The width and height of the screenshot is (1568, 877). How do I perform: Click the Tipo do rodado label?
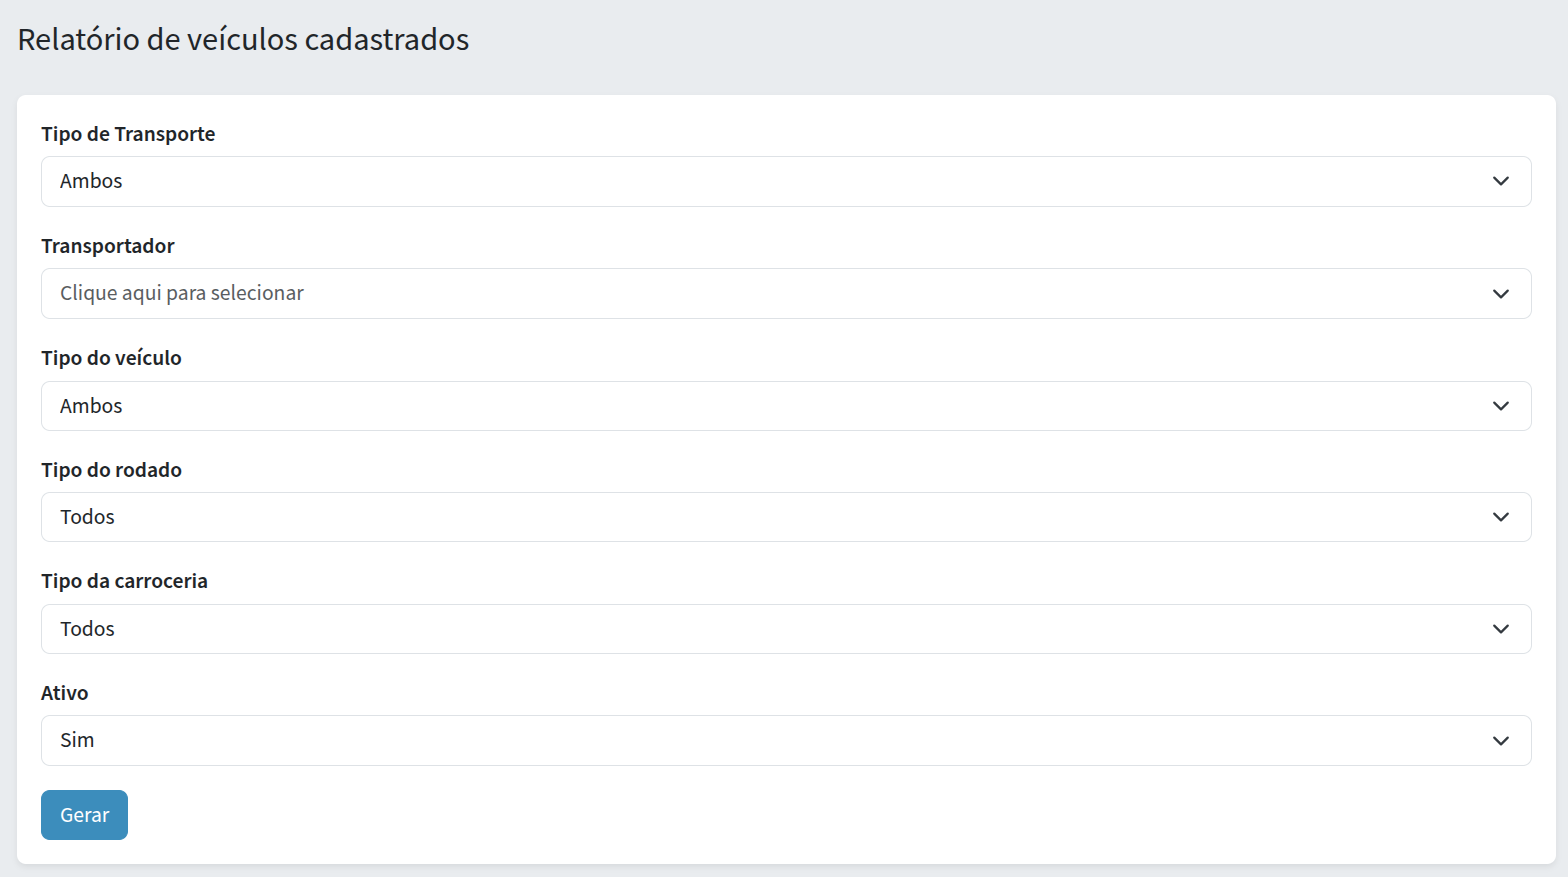pos(111,470)
